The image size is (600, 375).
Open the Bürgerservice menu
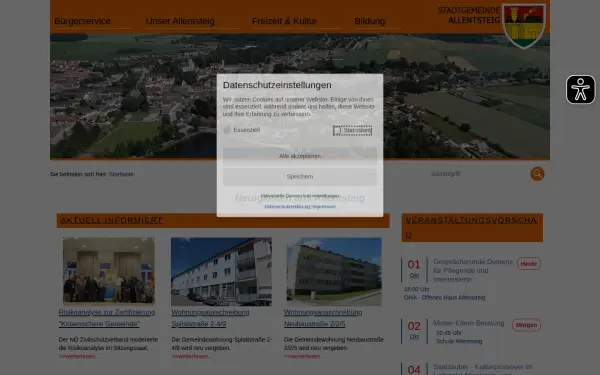(x=82, y=21)
